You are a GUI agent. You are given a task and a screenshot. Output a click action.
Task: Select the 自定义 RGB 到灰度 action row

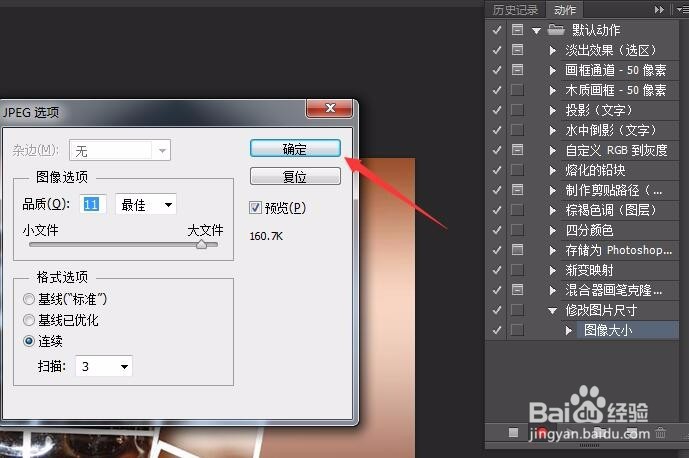[x=616, y=150]
